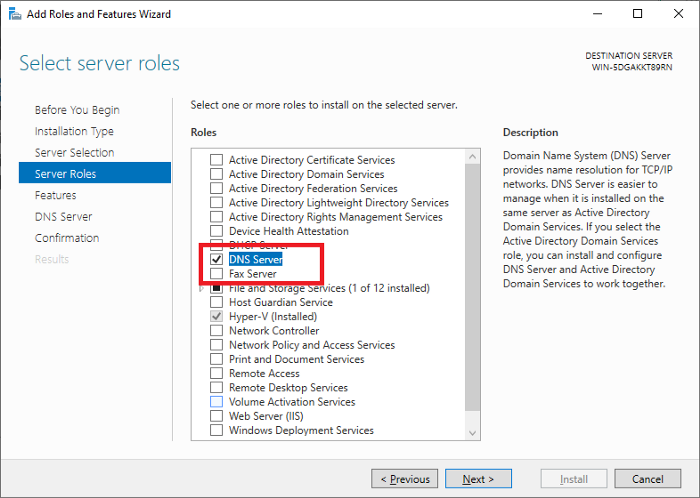
Task: Select the Server Roles step
Action: pyautogui.click(x=95, y=173)
